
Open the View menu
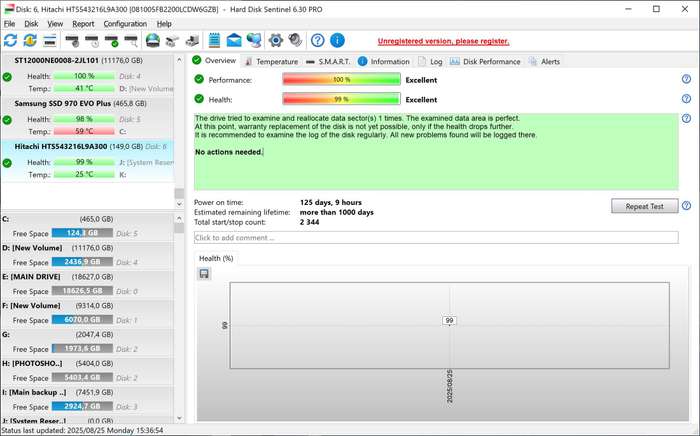tap(55, 24)
